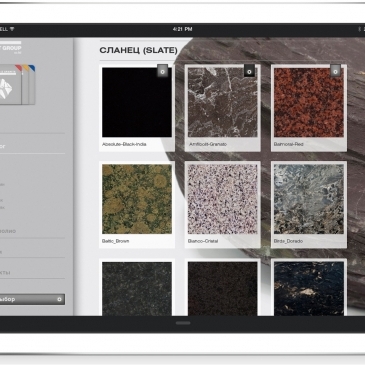Open the dark brown sample in bottom row
Viewport: 365px width, 365px height.
click(x=223, y=289)
